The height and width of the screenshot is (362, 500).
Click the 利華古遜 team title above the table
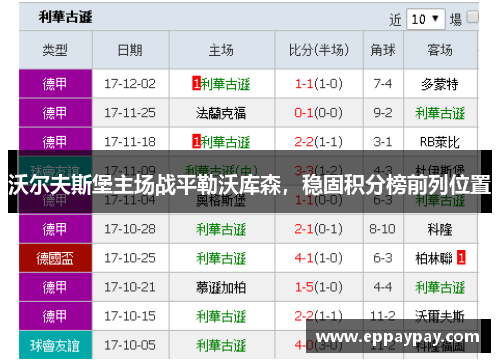point(65,17)
